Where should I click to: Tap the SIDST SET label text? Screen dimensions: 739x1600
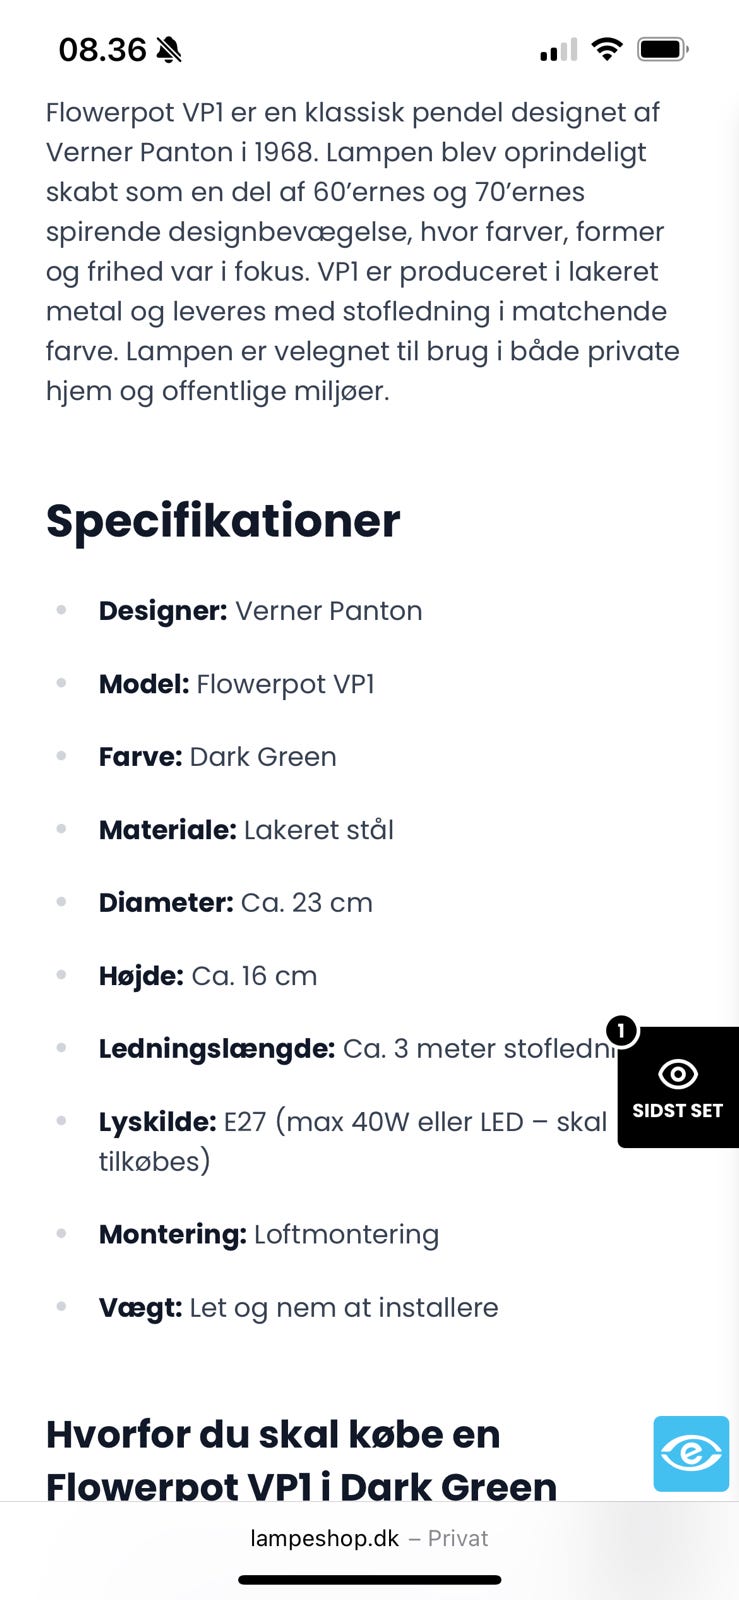click(x=677, y=1110)
